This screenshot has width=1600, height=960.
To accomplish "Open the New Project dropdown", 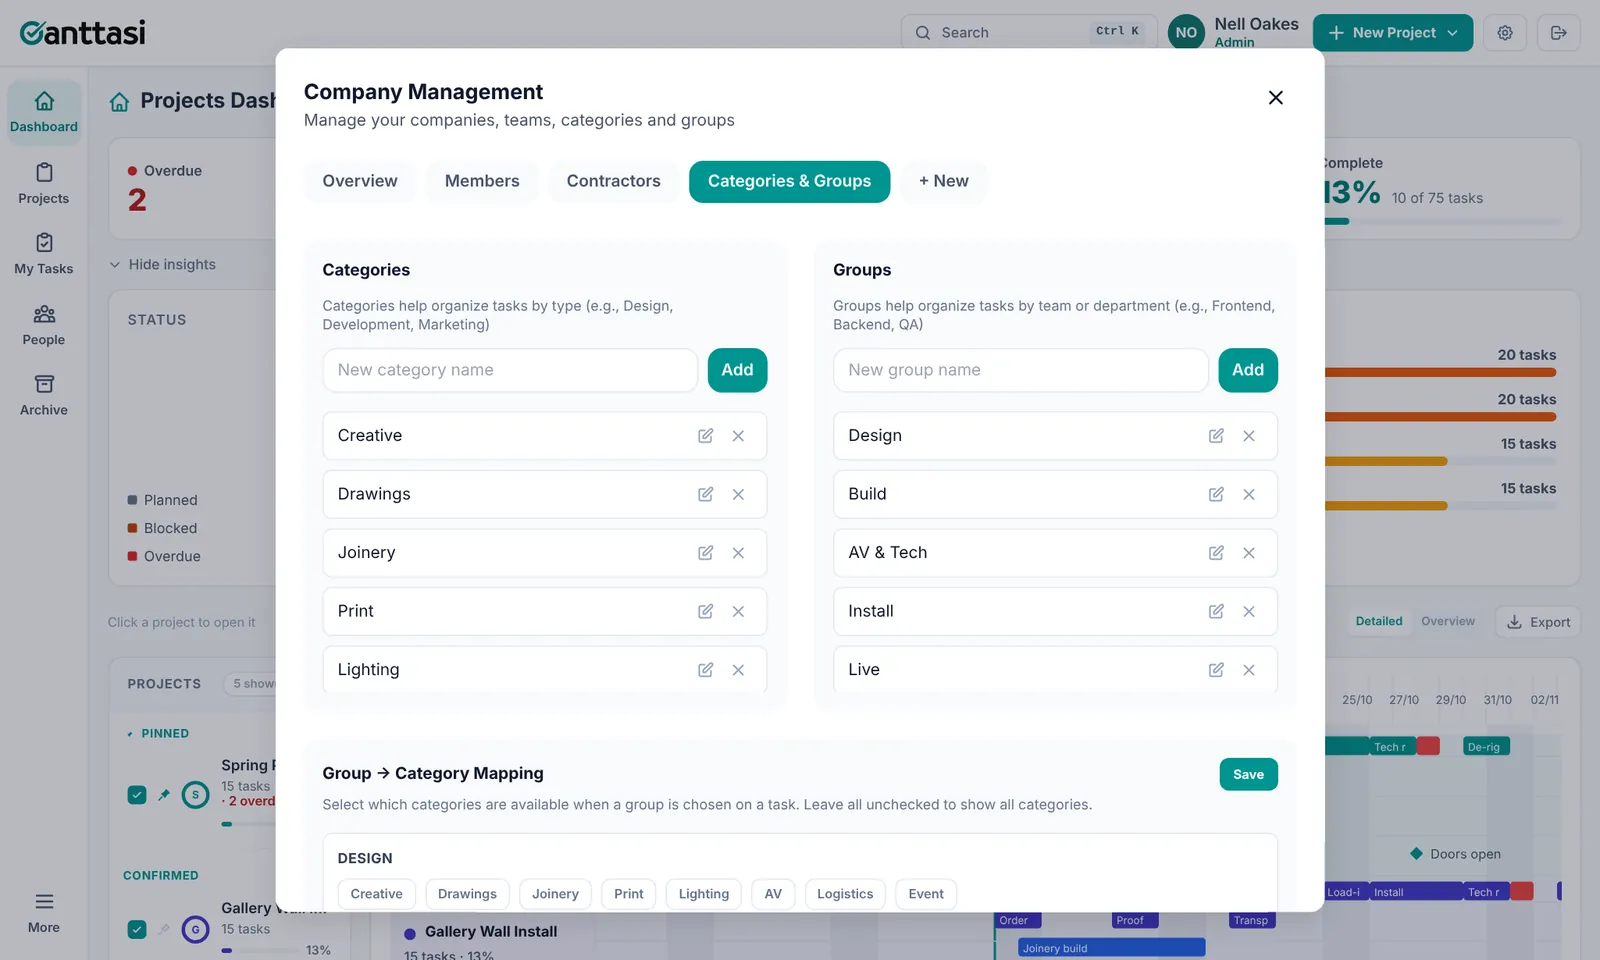I will pyautogui.click(x=1392, y=33).
